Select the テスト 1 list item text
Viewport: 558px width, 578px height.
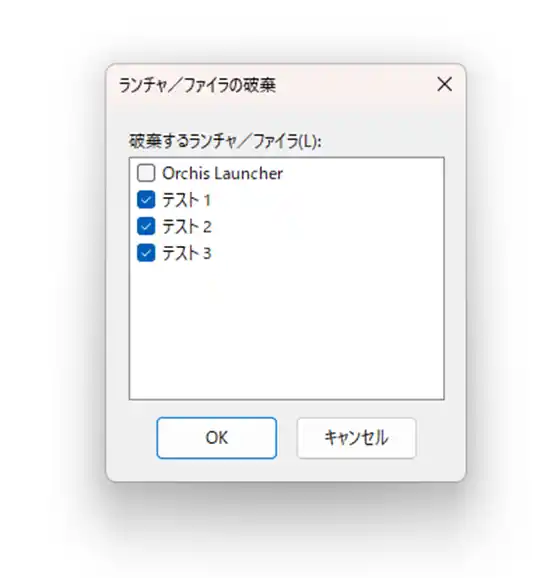tap(186, 200)
